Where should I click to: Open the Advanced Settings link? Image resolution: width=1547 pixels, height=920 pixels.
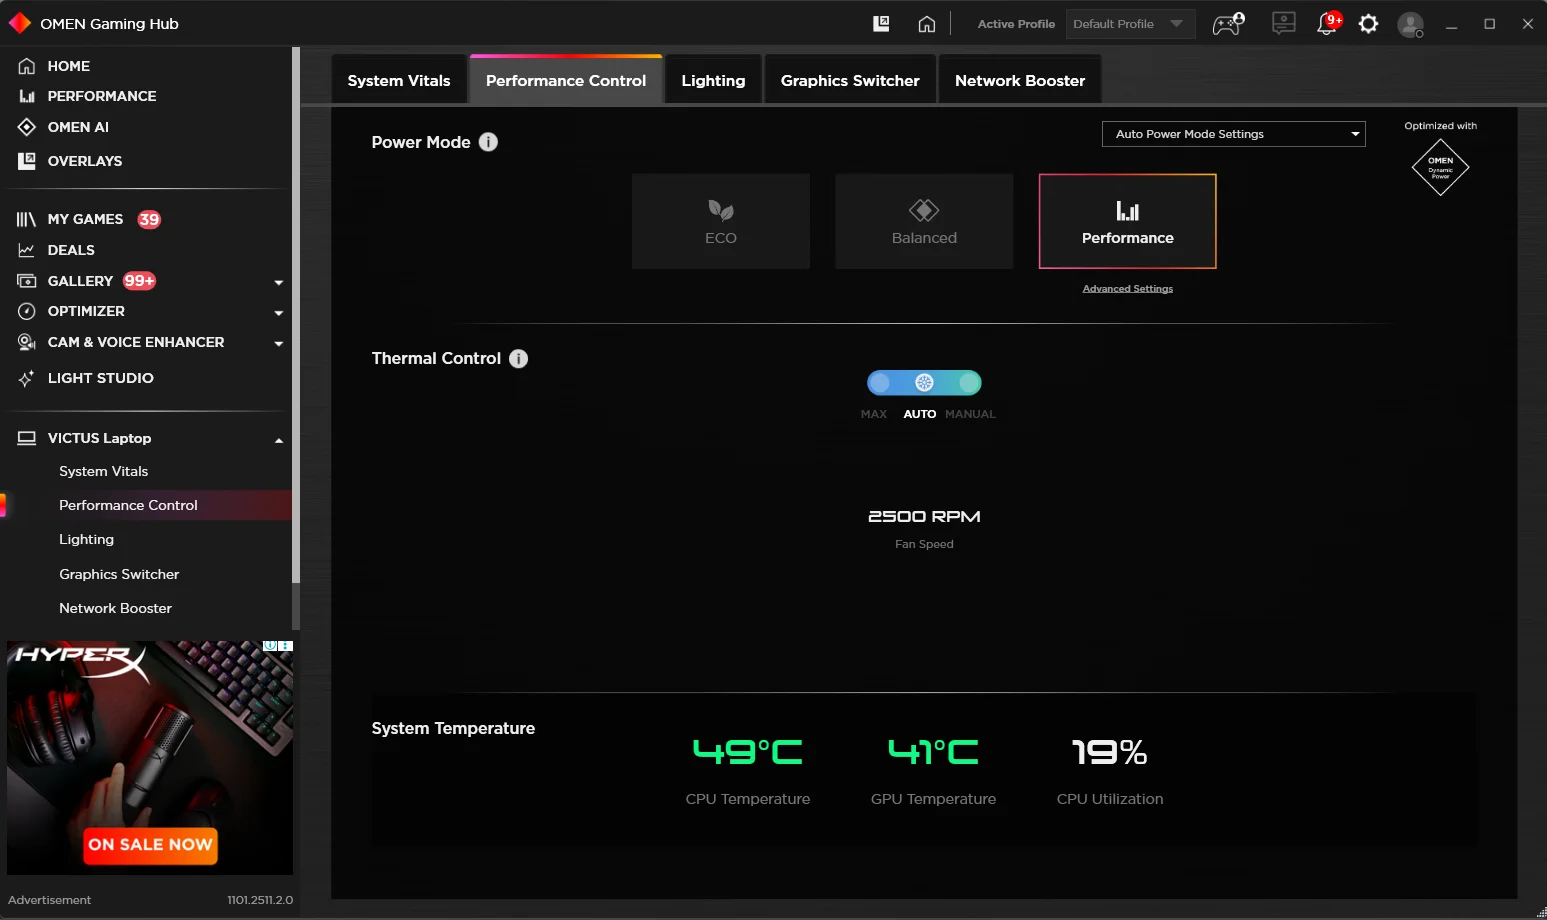(x=1128, y=289)
